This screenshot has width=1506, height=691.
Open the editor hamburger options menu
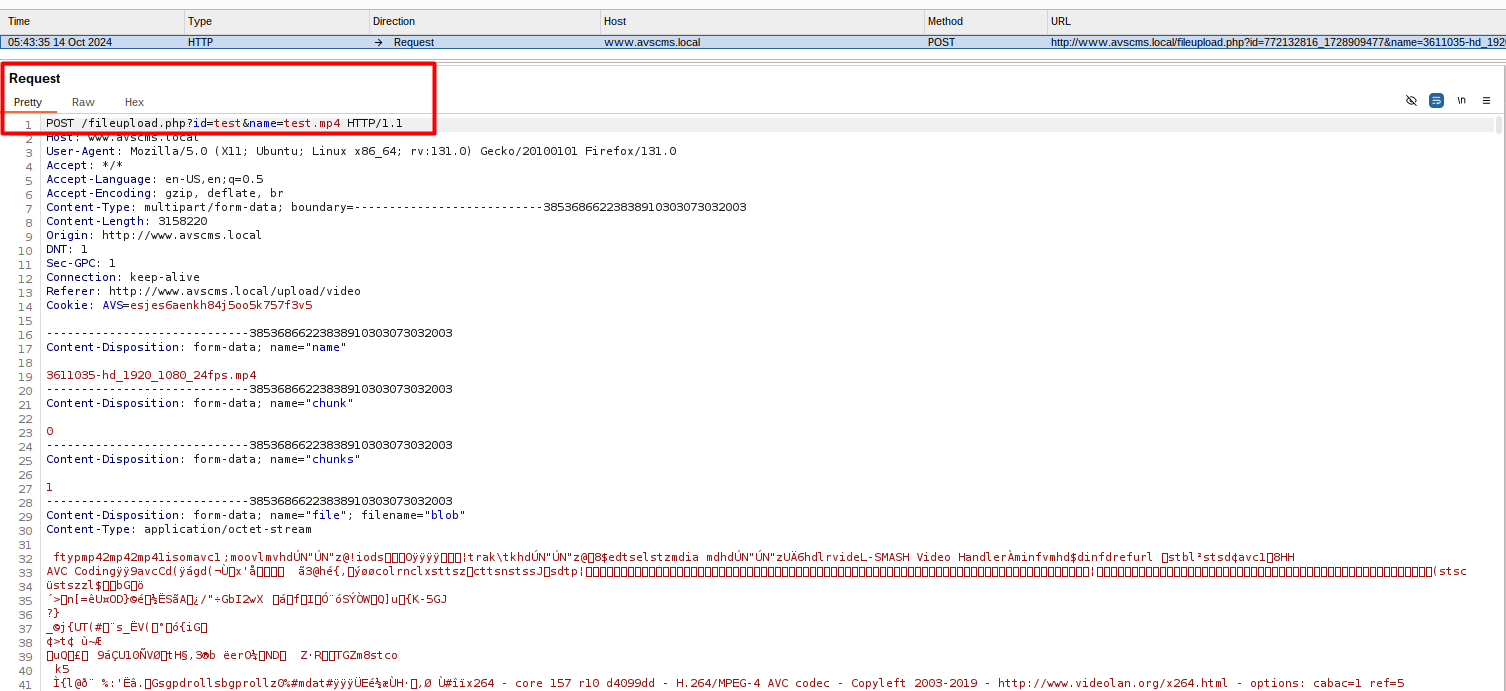[x=1486, y=101]
